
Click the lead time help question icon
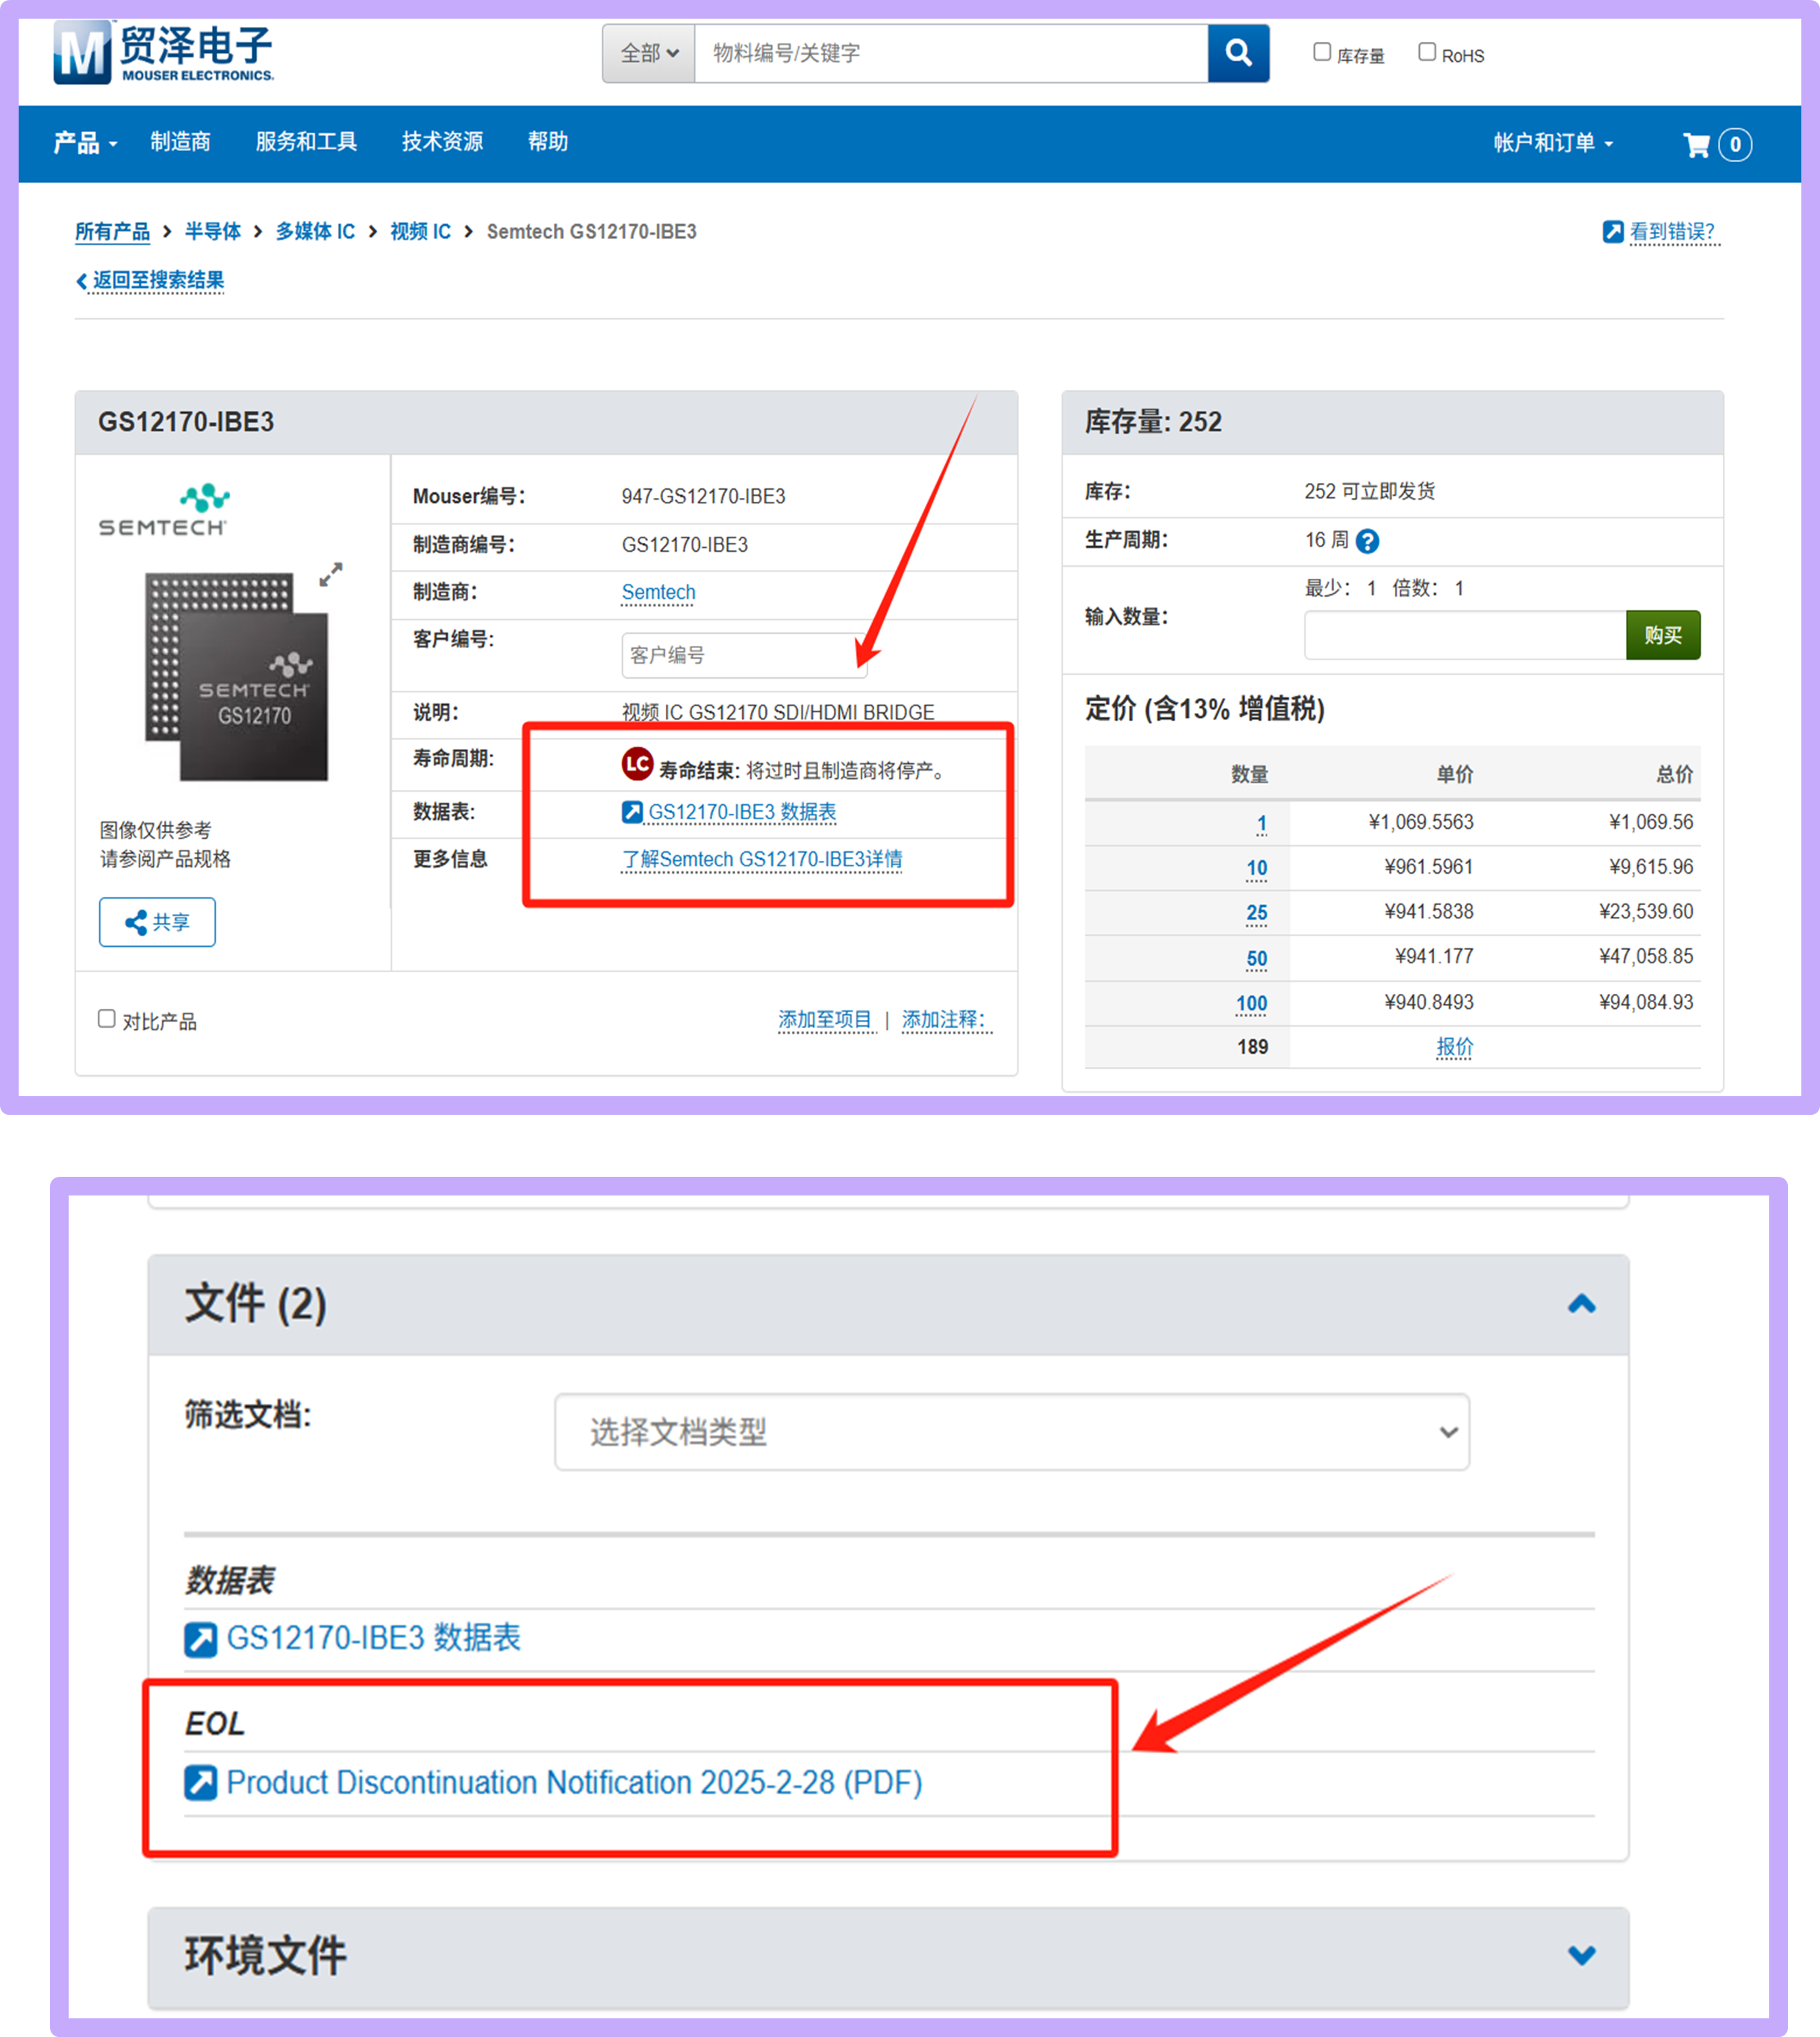point(1367,541)
